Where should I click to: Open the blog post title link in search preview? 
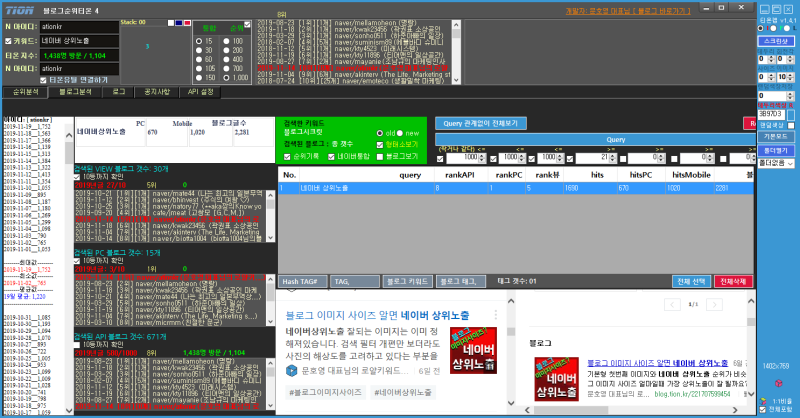coord(377,315)
